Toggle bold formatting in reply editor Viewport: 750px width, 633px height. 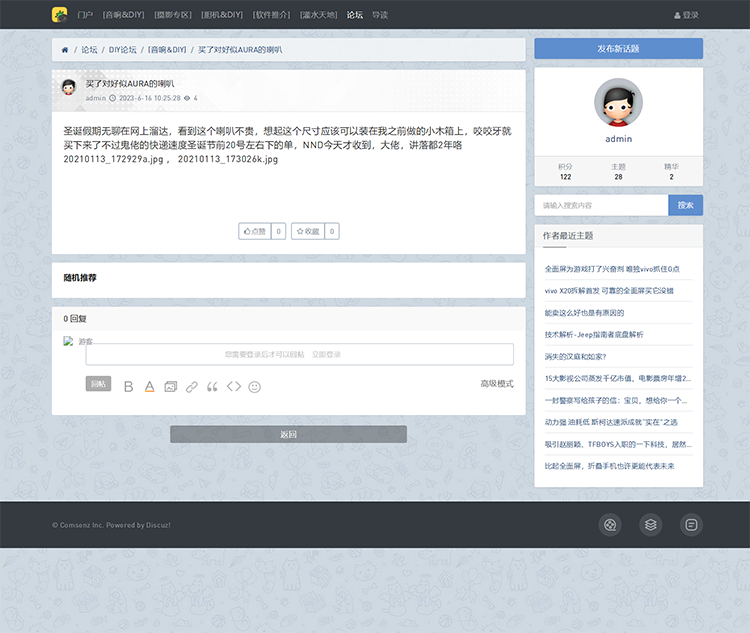click(128, 387)
